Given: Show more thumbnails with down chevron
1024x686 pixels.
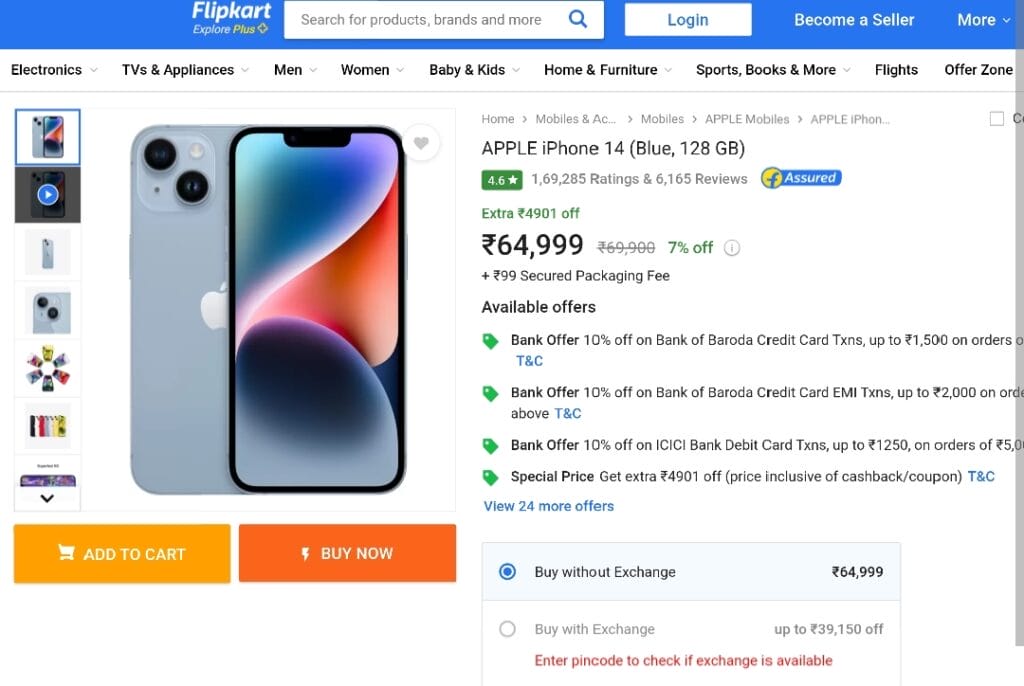Looking at the screenshot, I should click(x=47, y=498).
